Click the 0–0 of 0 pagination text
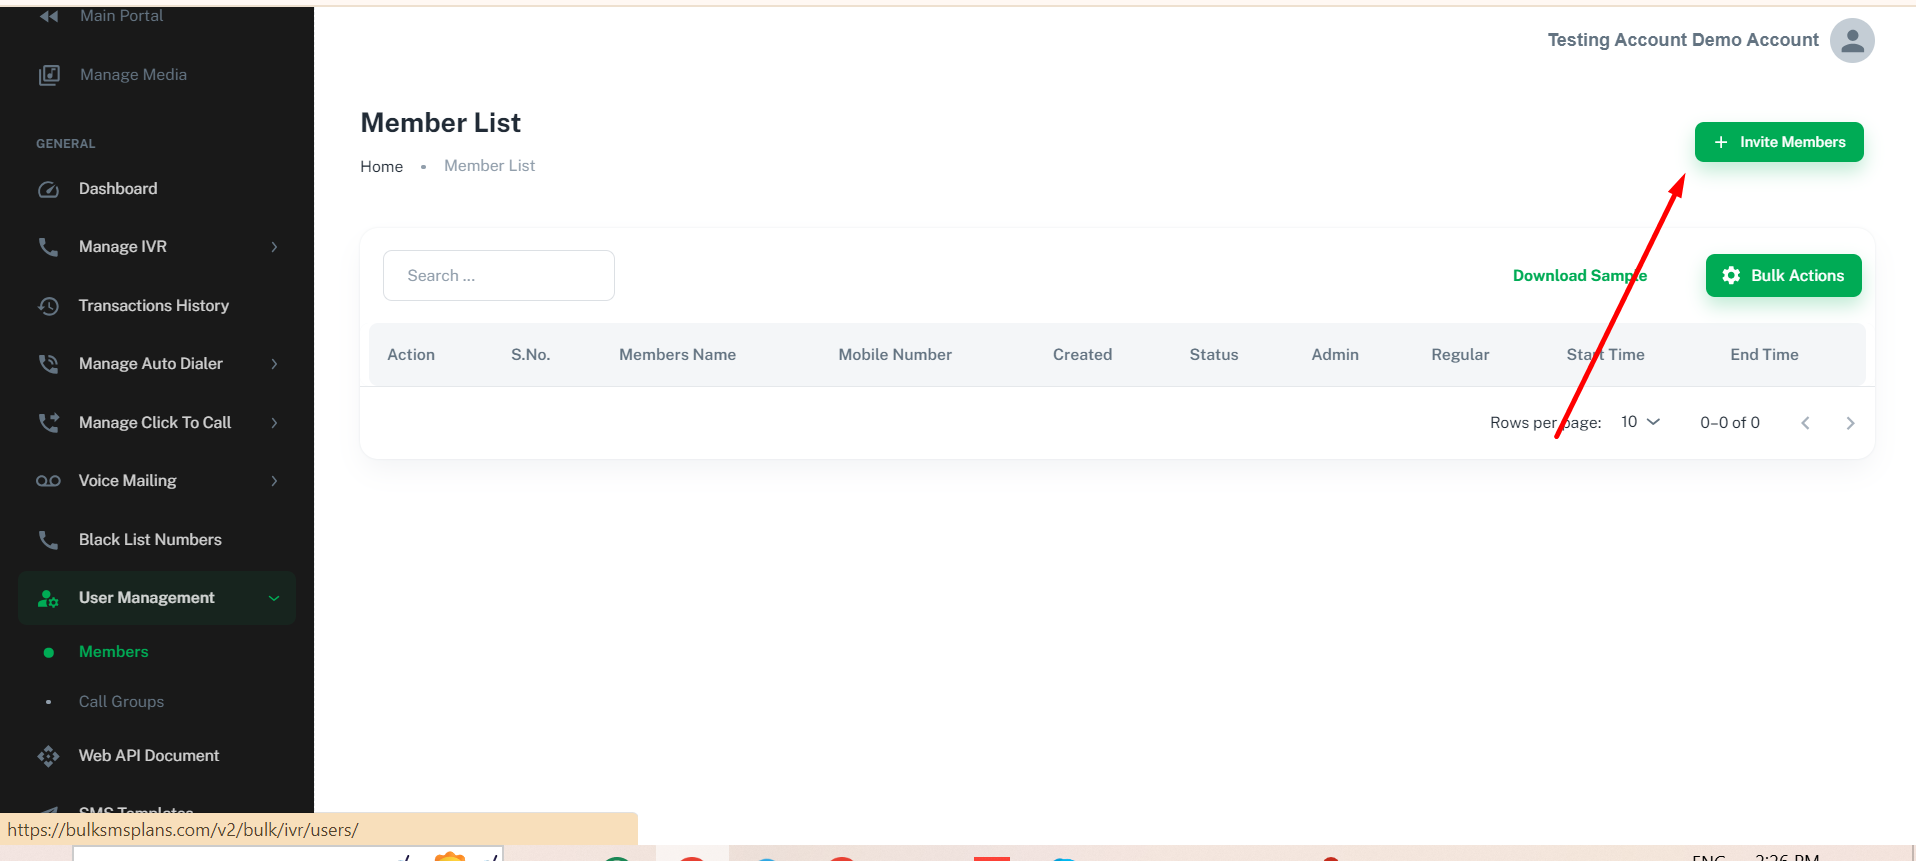Viewport: 1916px width, 861px height. click(1730, 423)
